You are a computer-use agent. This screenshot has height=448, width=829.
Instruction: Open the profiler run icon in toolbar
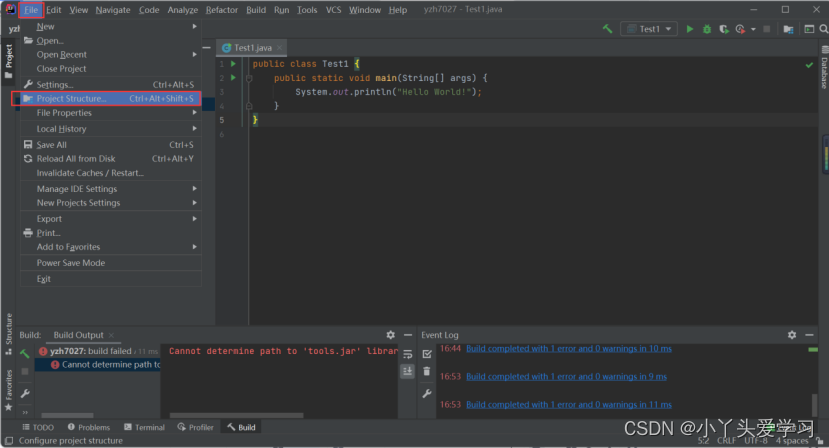pyautogui.click(x=740, y=29)
